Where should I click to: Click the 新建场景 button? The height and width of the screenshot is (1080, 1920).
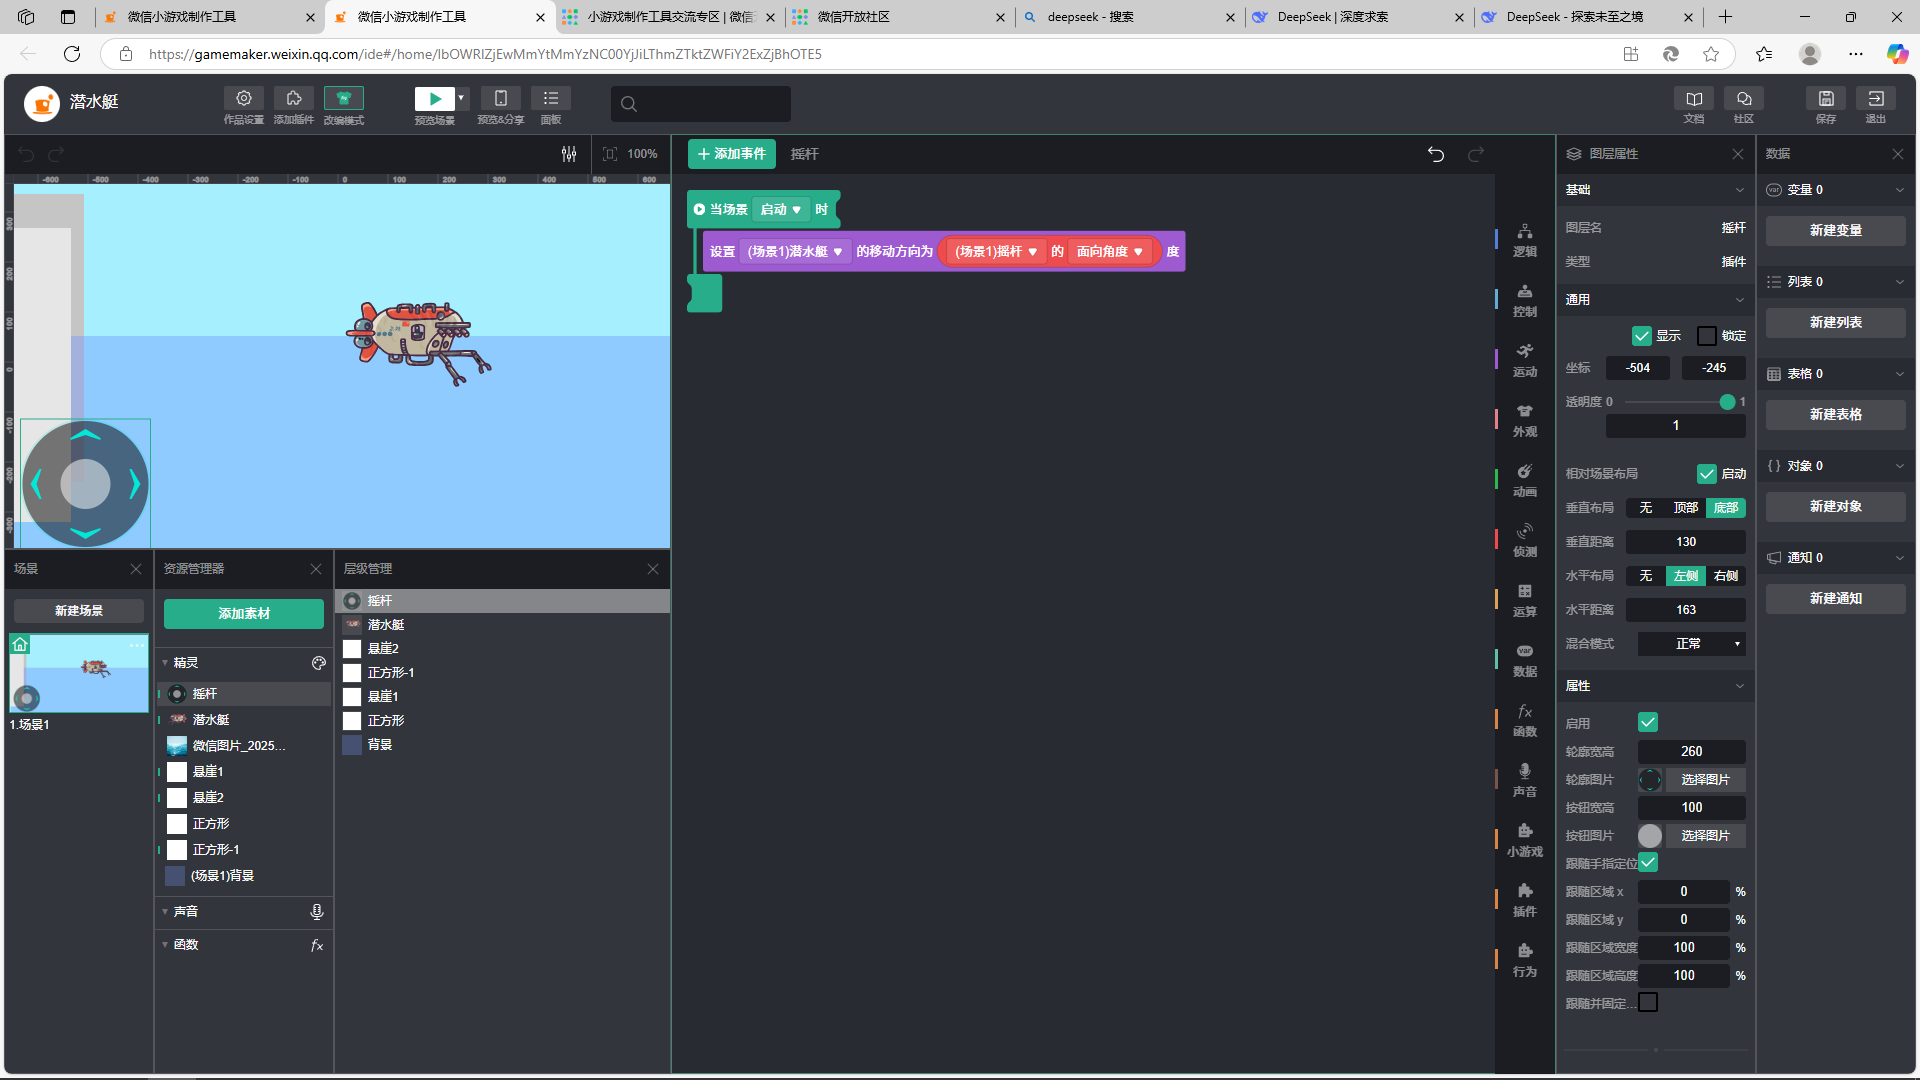(x=79, y=611)
